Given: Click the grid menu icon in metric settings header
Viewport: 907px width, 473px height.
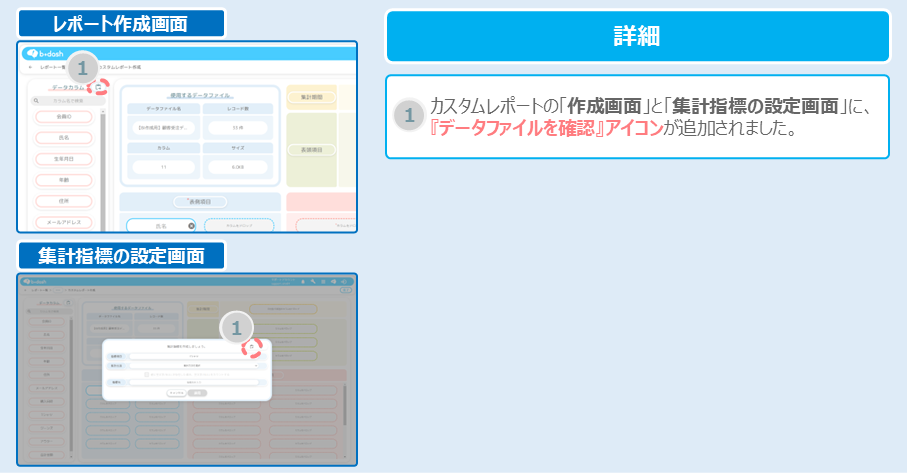Looking at the screenshot, I should click(323, 282).
